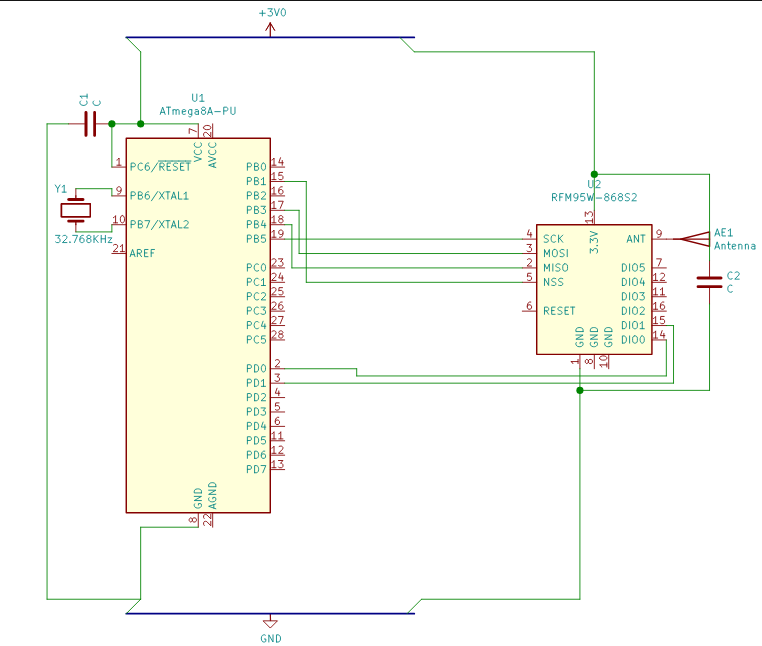Select the PC6/RESET pin on U1
762x646 pixels.
point(160,167)
